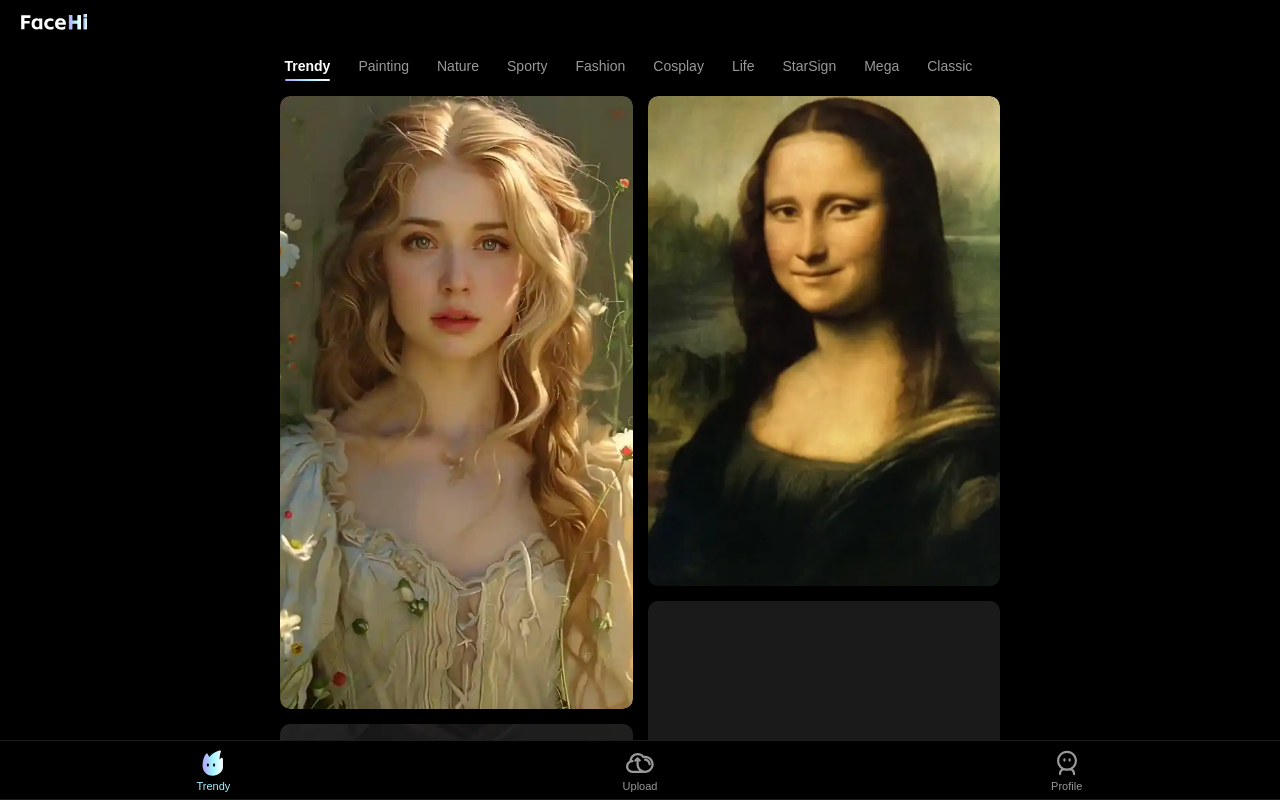Switch to the Nature tab
This screenshot has width=1280, height=800.
click(x=458, y=66)
